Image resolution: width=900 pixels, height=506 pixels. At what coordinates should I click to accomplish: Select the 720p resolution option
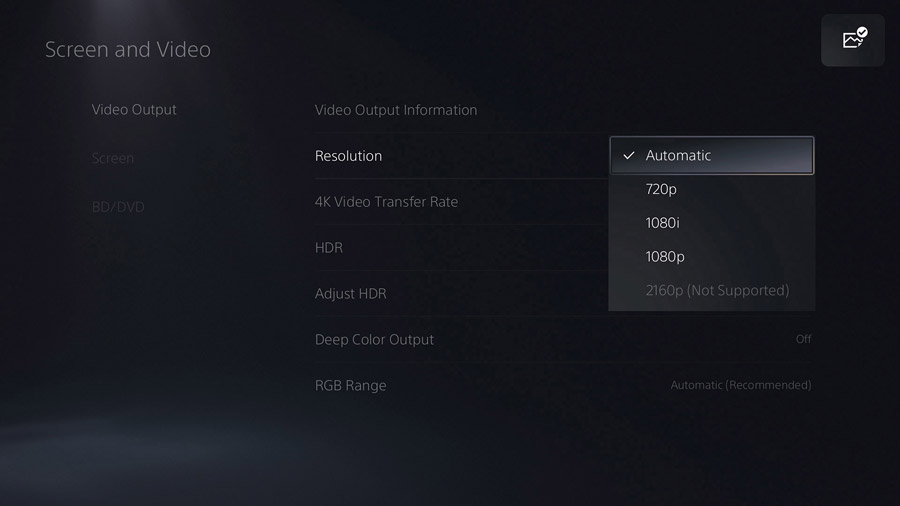click(x=662, y=189)
